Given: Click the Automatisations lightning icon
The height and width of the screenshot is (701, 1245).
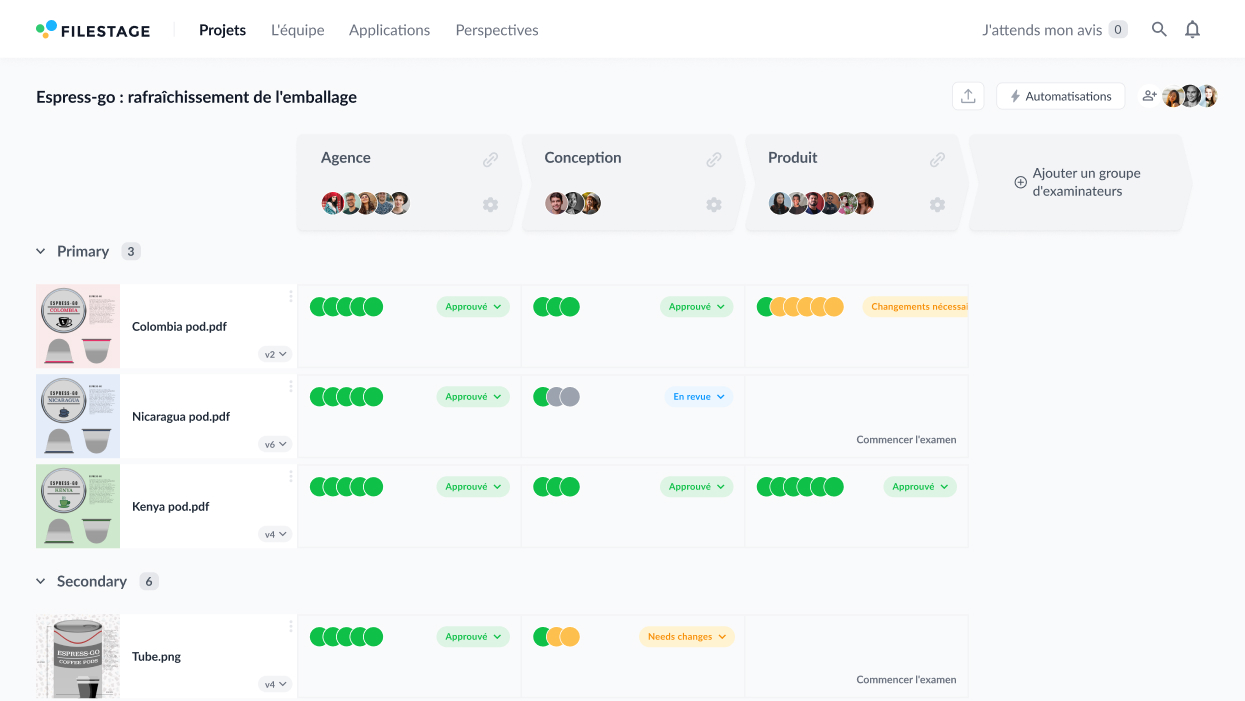Looking at the screenshot, I should point(1018,96).
